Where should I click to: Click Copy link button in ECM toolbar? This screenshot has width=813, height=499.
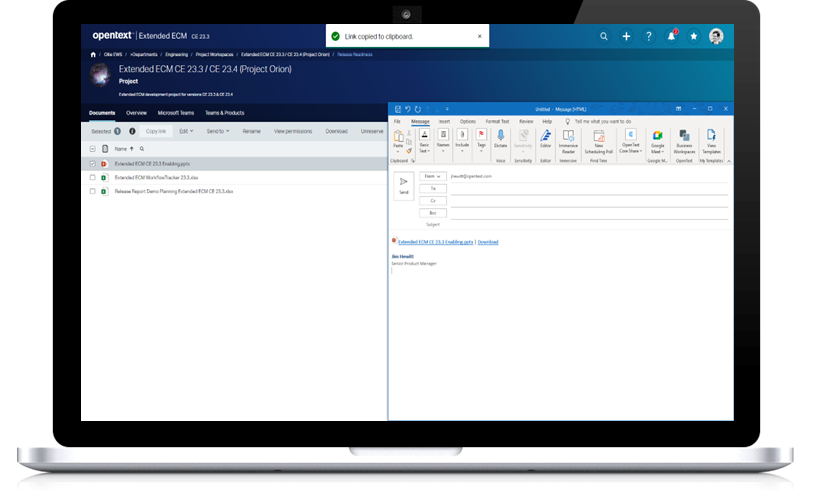(156, 131)
